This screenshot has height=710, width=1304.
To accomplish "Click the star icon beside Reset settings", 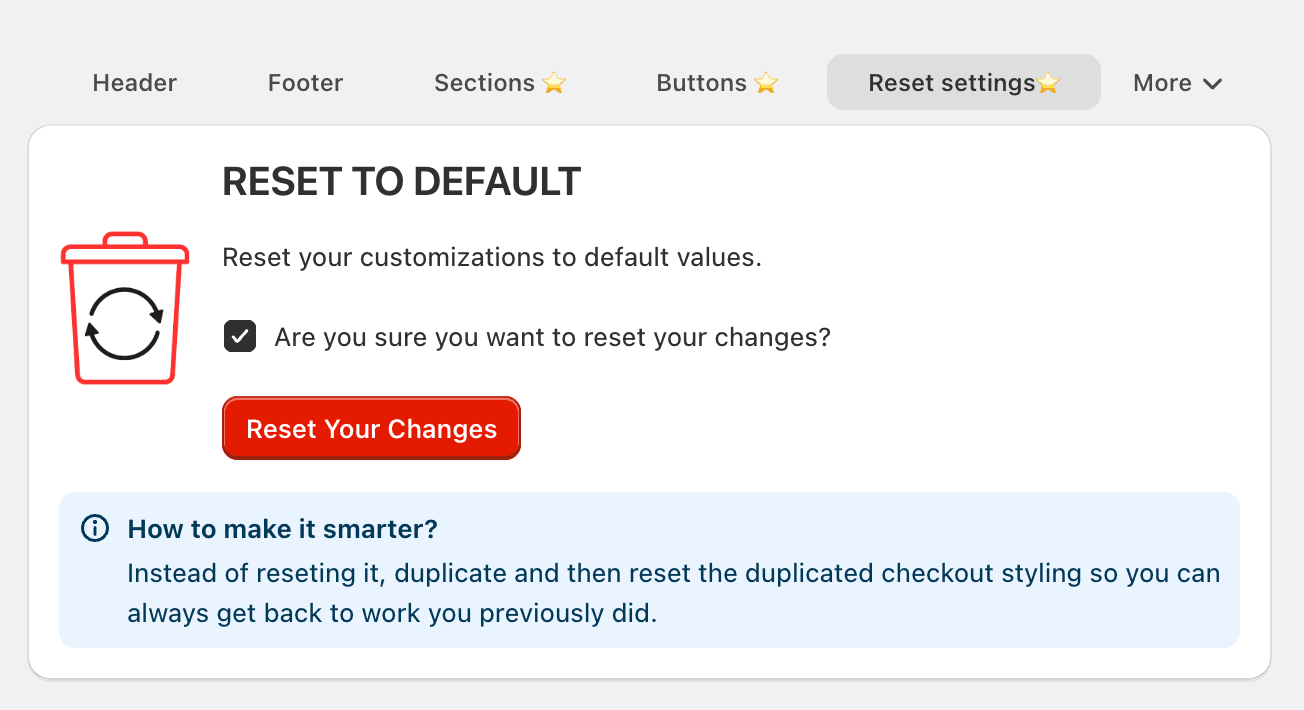I will 1048,83.
